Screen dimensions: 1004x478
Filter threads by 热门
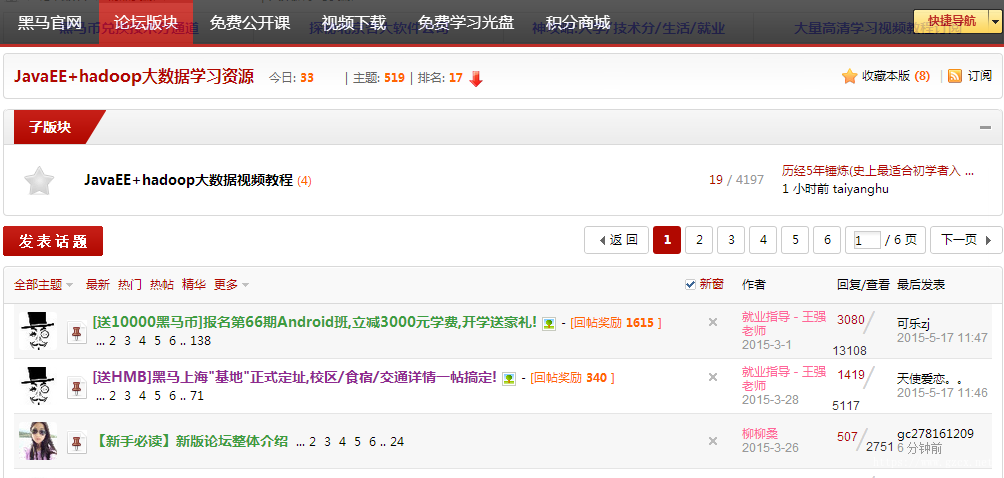[129, 285]
